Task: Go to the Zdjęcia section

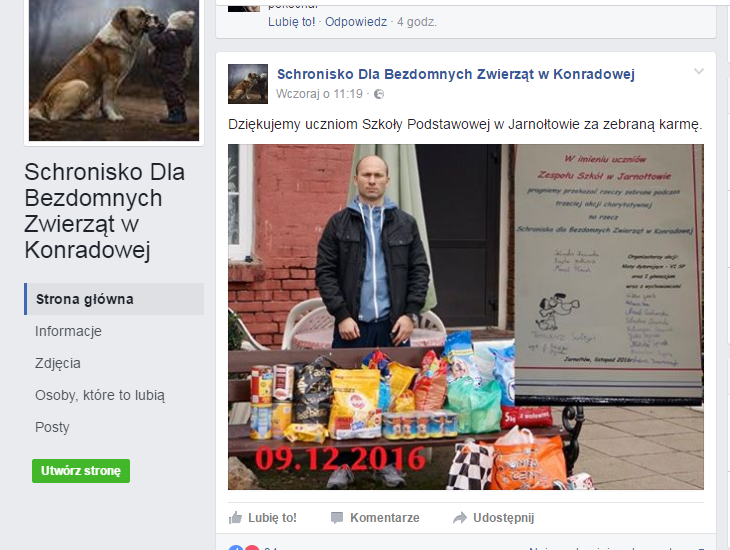Action: [x=58, y=363]
